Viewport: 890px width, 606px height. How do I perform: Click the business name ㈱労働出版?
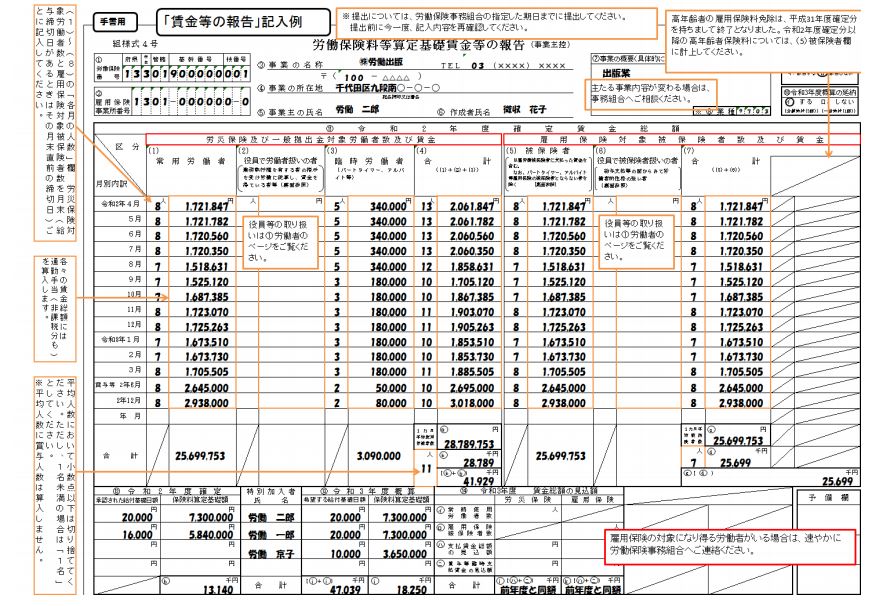[x=381, y=62]
